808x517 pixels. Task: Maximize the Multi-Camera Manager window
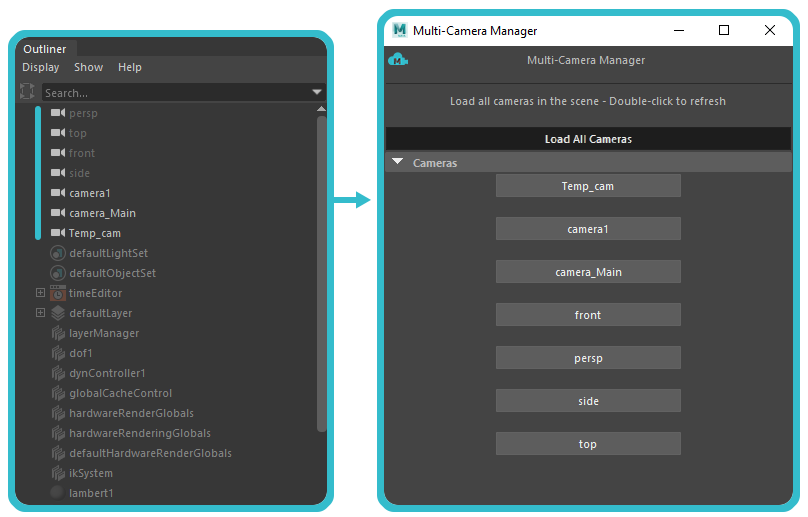coord(724,30)
